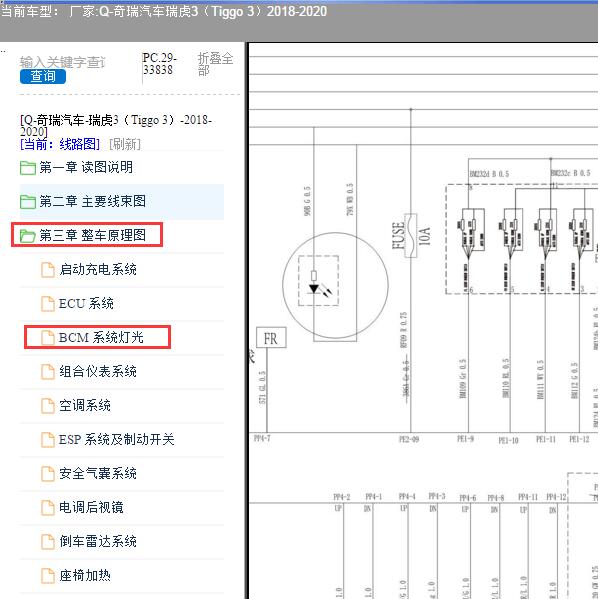Click the PP4-8 connector label

point(496,498)
